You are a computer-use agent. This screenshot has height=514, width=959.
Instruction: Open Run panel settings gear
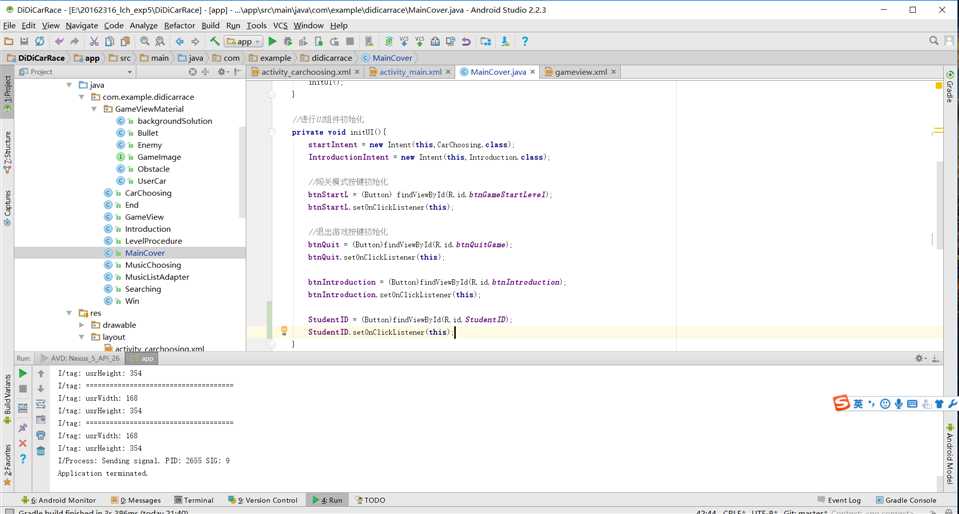(920, 358)
